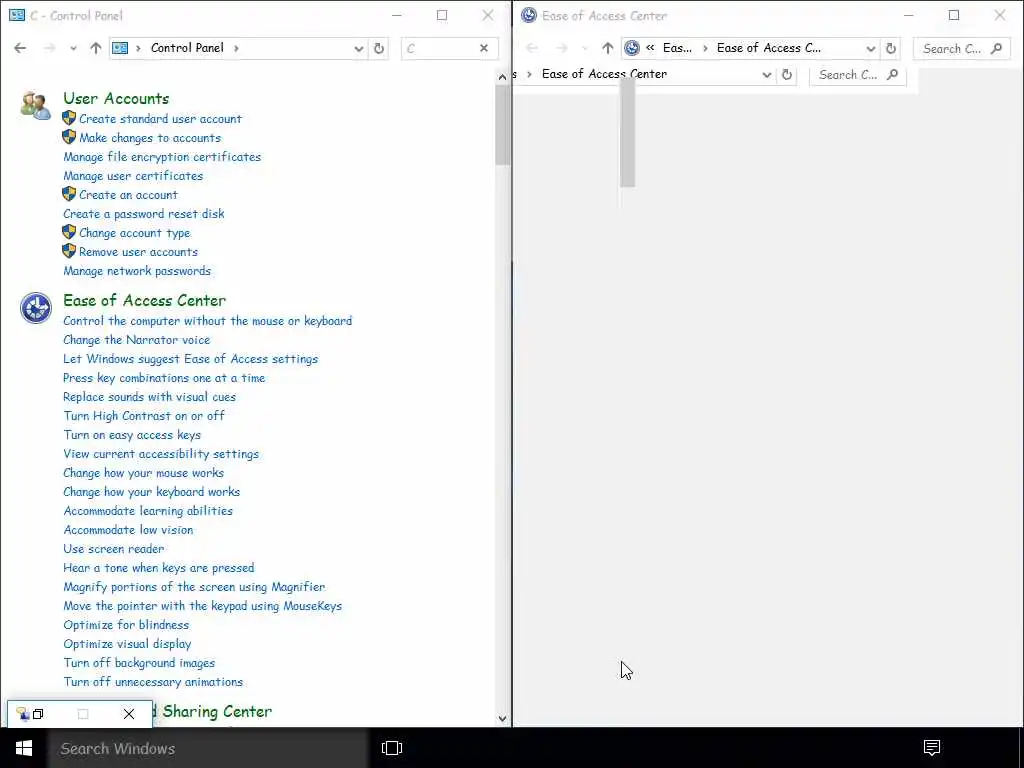The width and height of the screenshot is (1024, 768).
Task: Open Change how your mouse works
Action: 144,472
